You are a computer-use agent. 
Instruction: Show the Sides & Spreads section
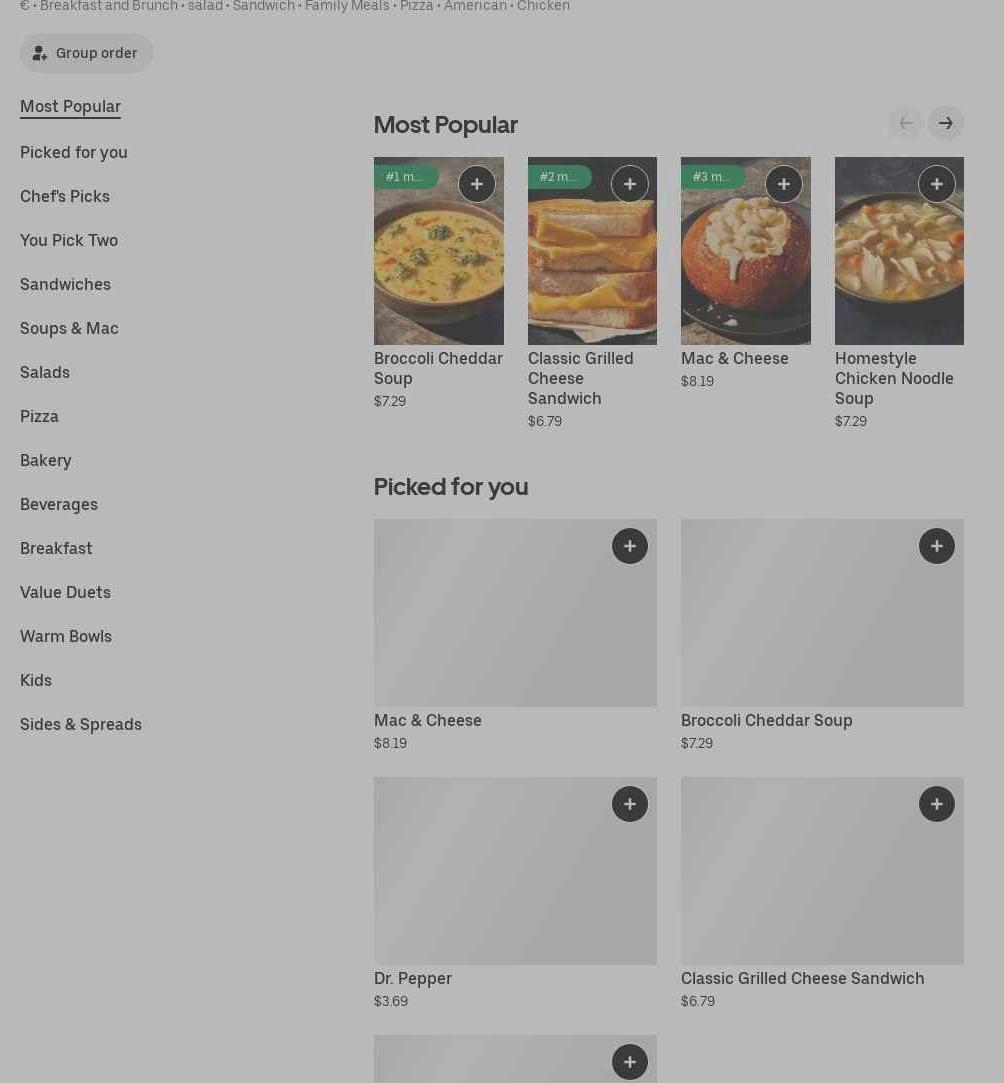[x=81, y=724]
